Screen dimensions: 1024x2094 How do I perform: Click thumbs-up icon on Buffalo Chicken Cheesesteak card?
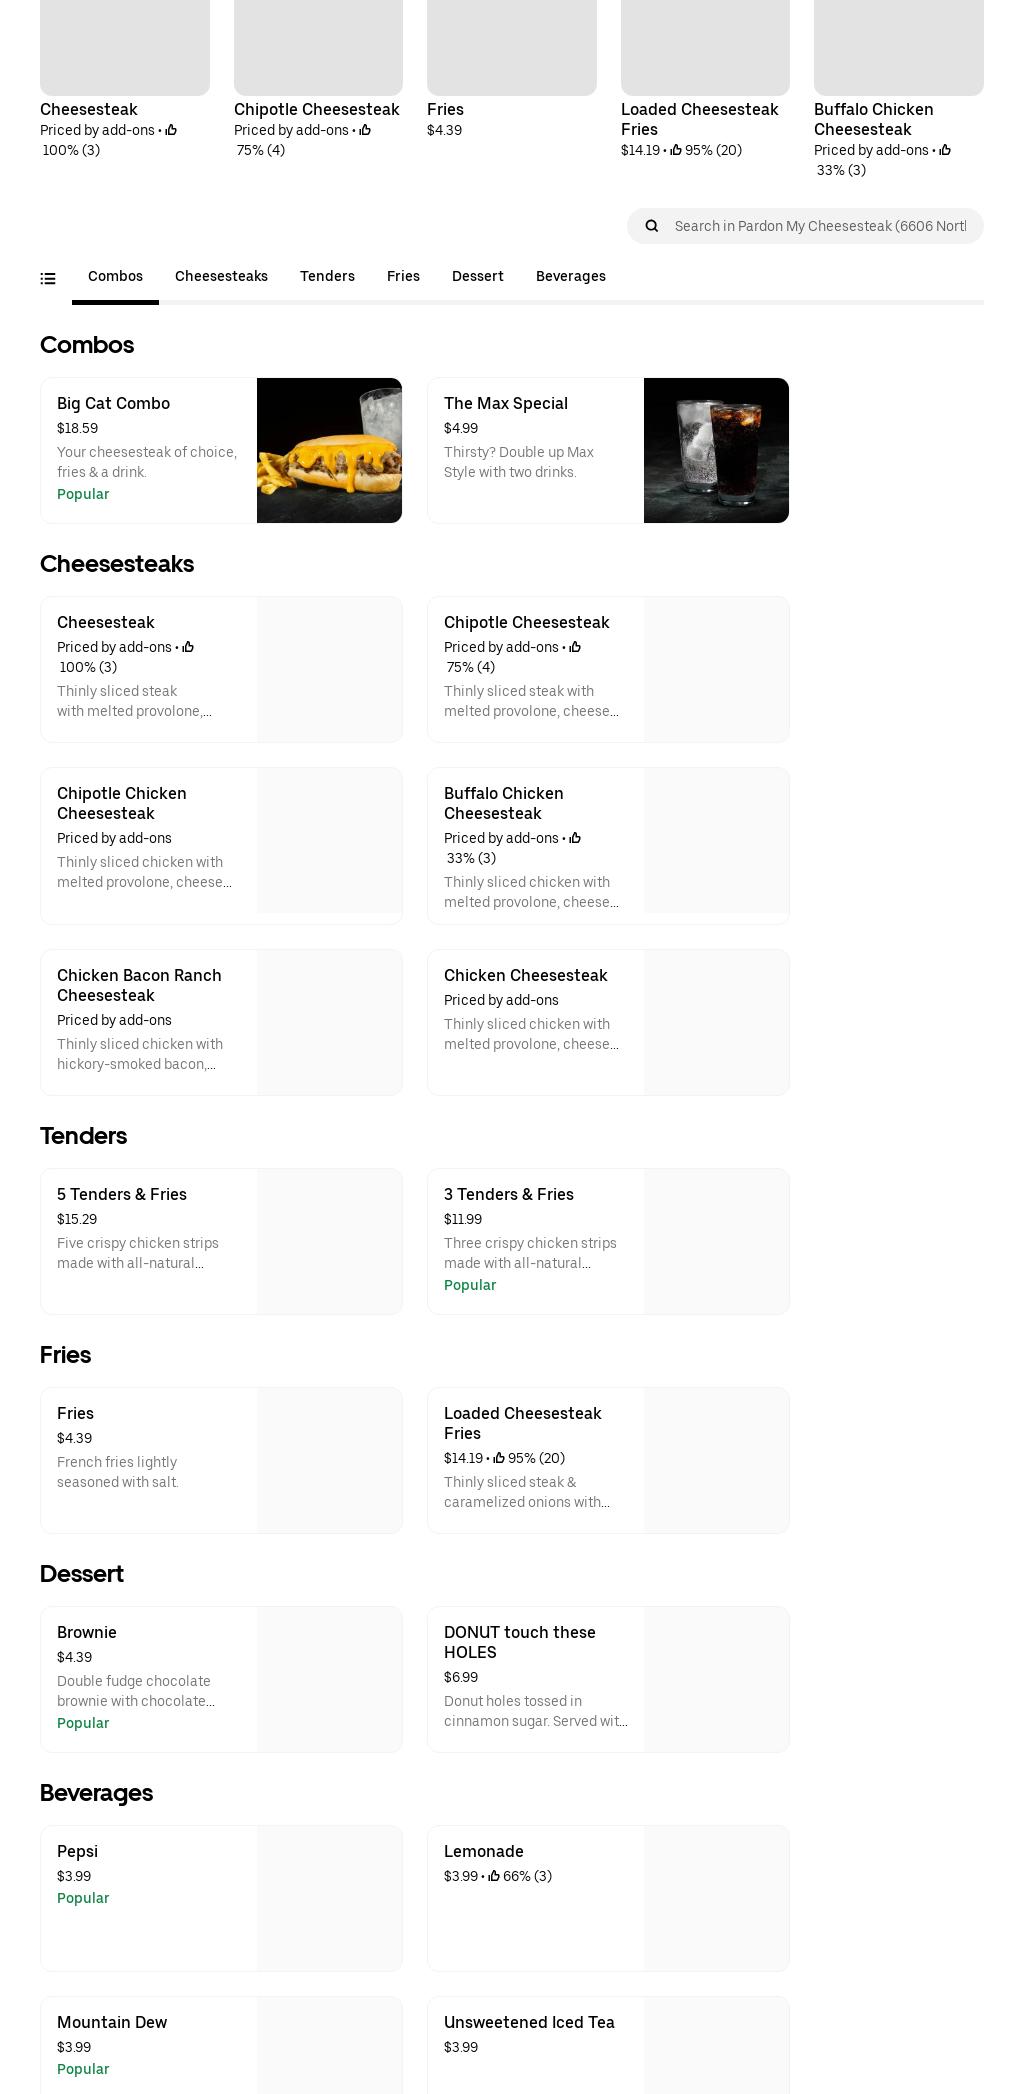(x=575, y=838)
